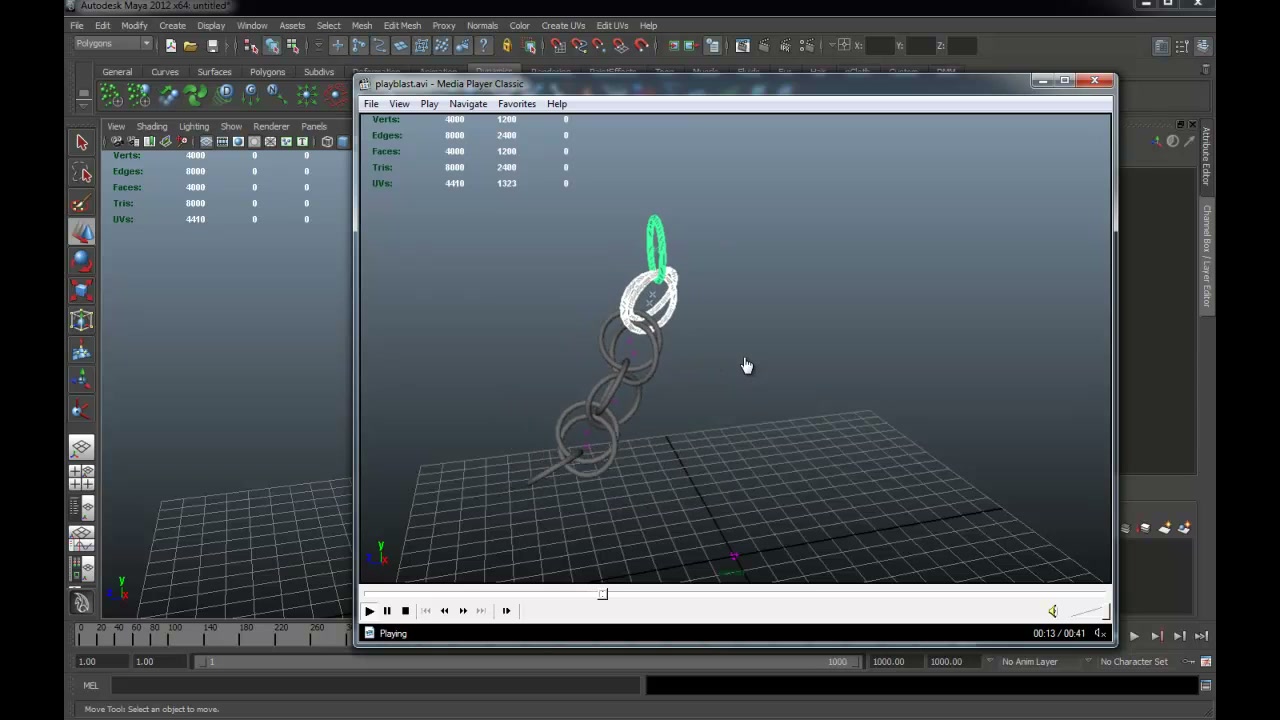Switch to four view layout
This screenshot has width=1280, height=720.
(82, 478)
